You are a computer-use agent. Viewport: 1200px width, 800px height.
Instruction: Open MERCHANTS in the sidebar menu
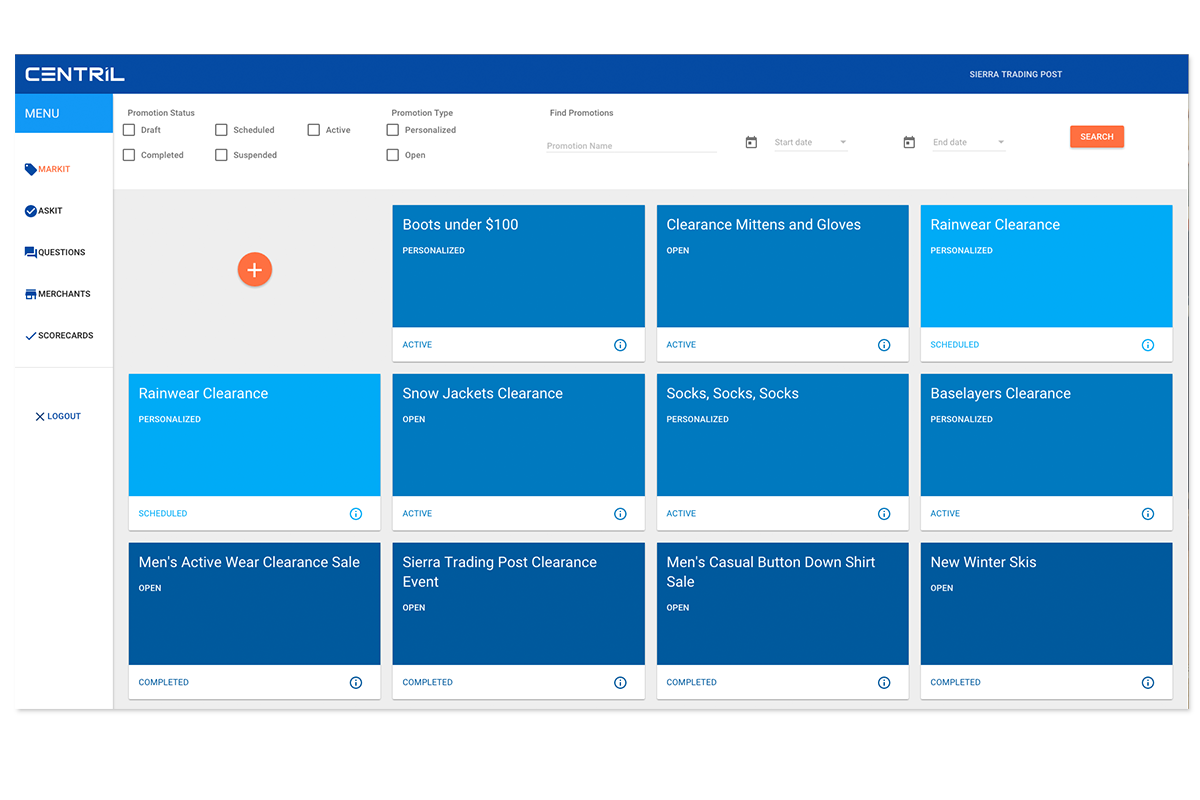(64, 294)
